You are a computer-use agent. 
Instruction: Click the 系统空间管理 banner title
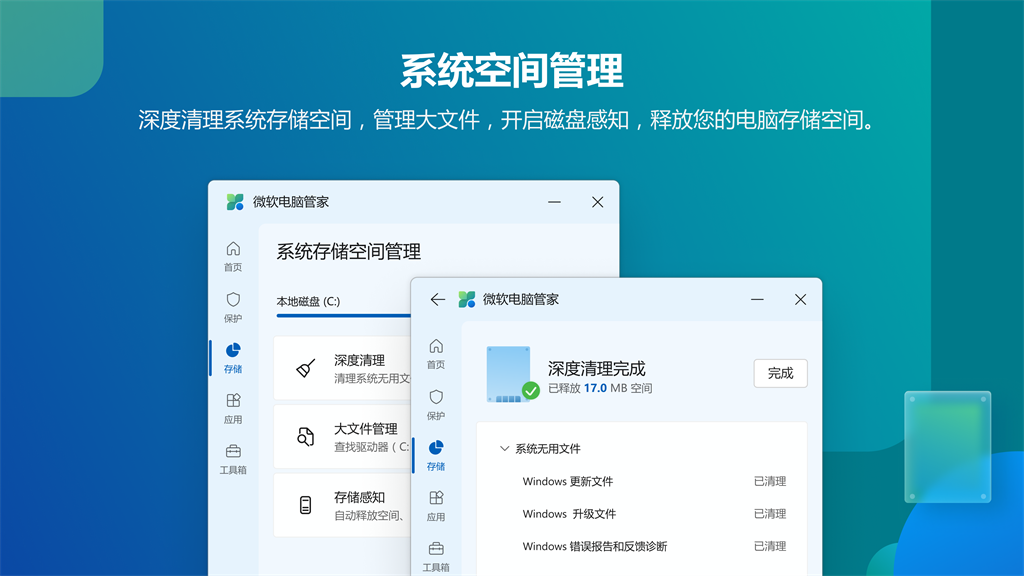point(511,71)
